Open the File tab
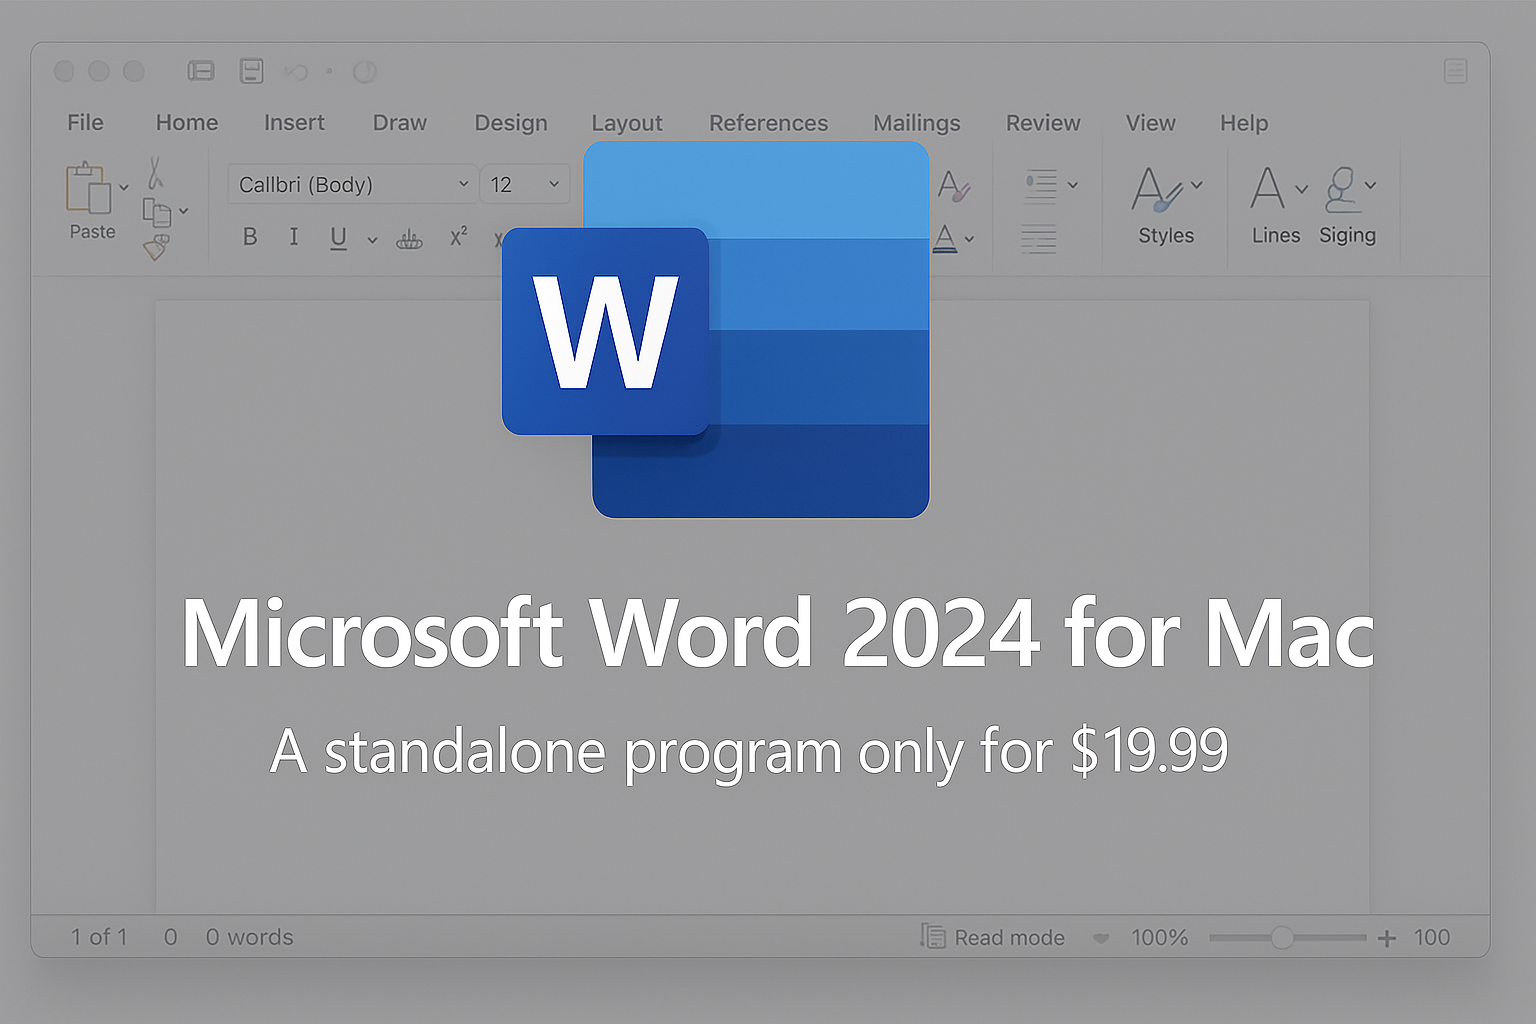1536x1024 pixels. pyautogui.click(x=85, y=122)
